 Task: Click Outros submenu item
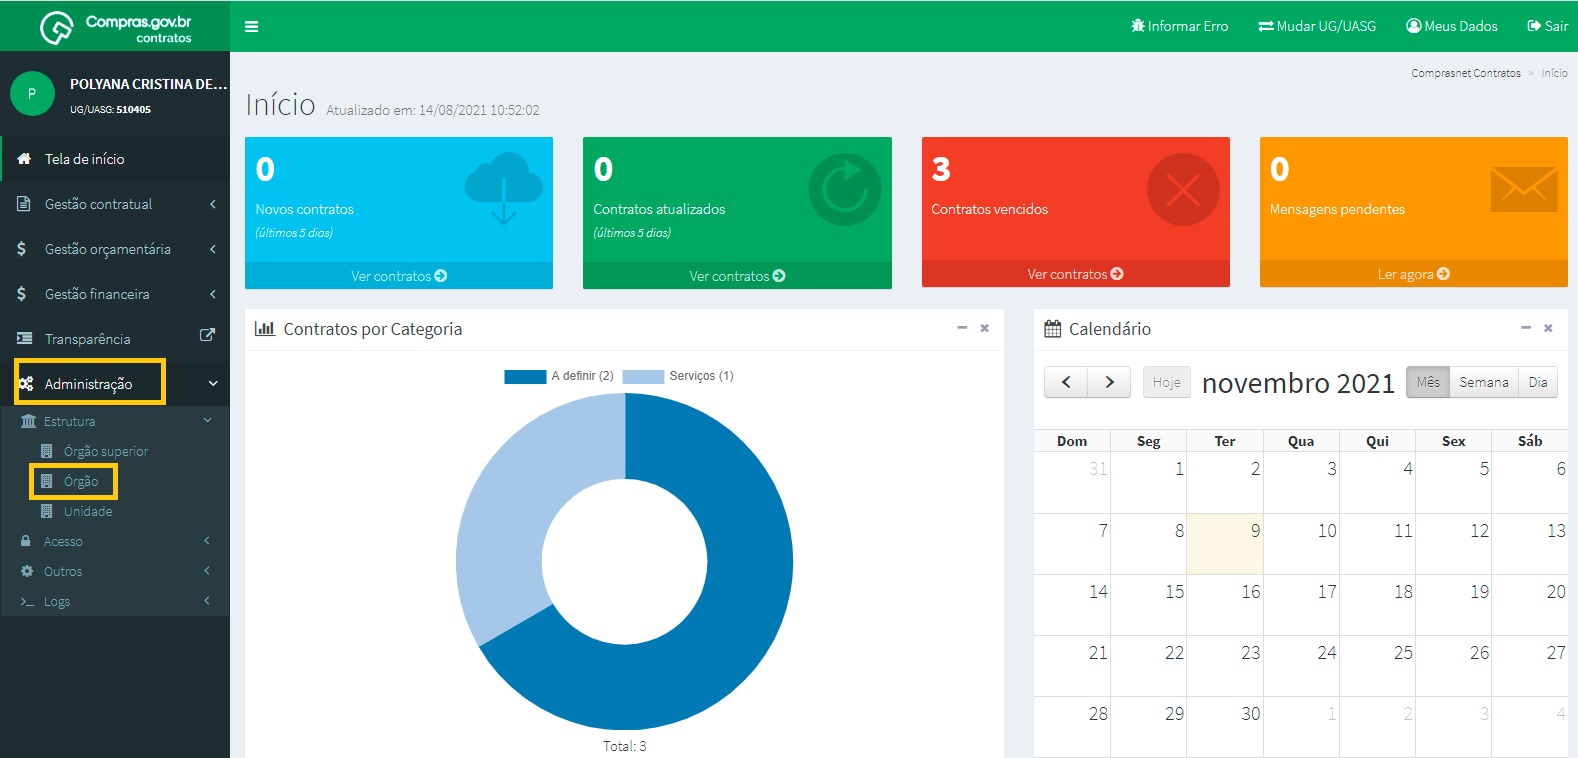click(115, 571)
